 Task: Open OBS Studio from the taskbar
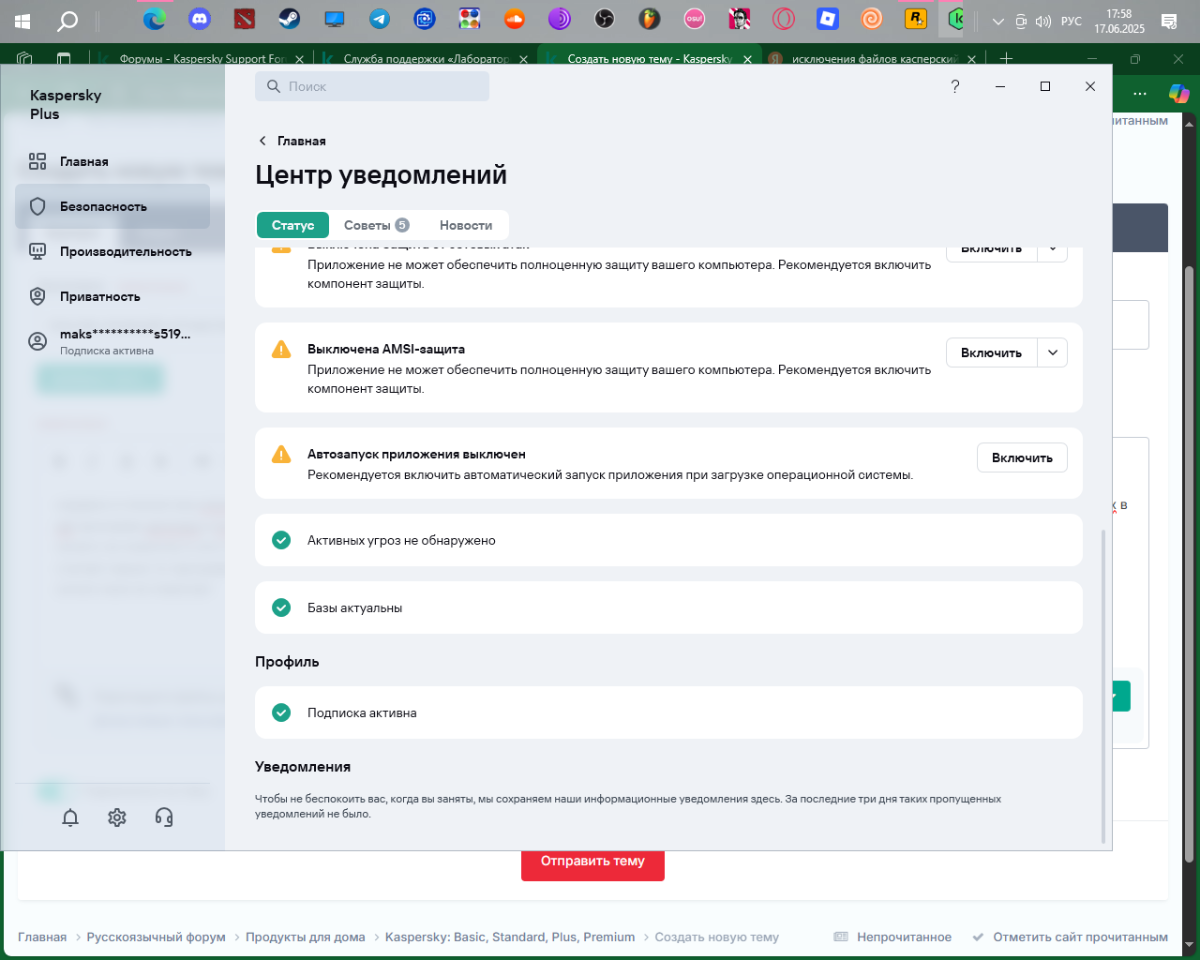(x=604, y=18)
